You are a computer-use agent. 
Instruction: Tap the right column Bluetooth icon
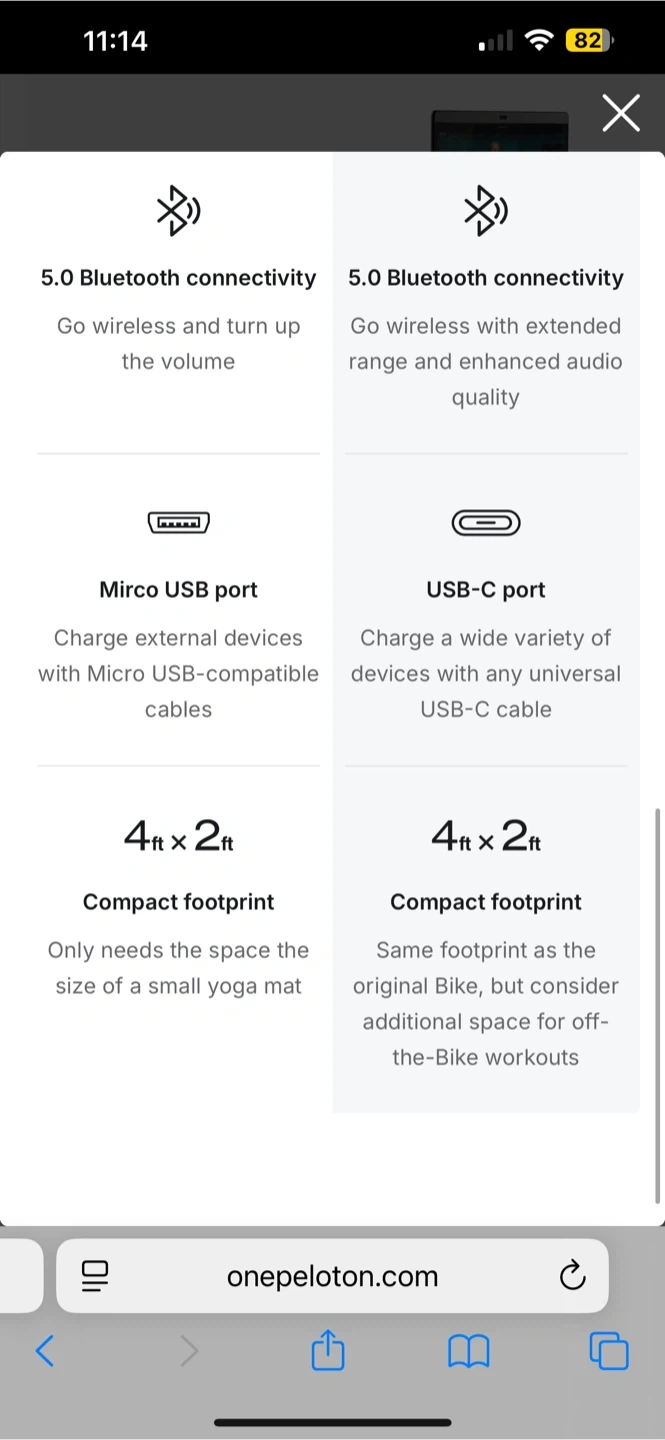point(486,211)
